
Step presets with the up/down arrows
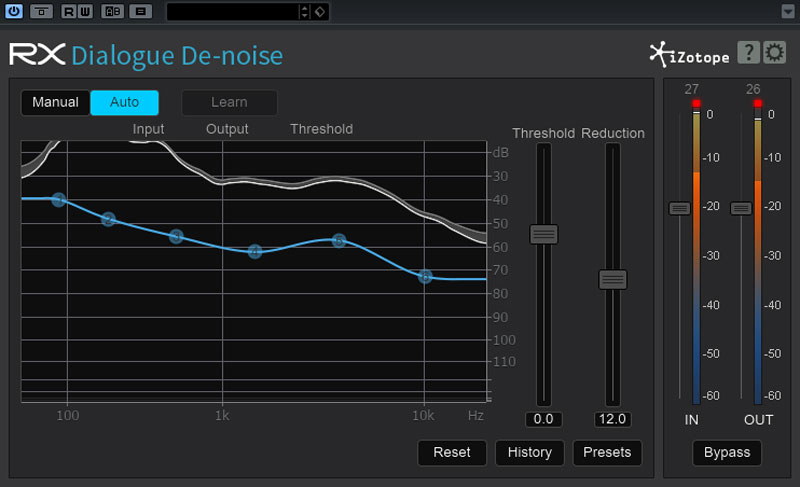point(305,12)
